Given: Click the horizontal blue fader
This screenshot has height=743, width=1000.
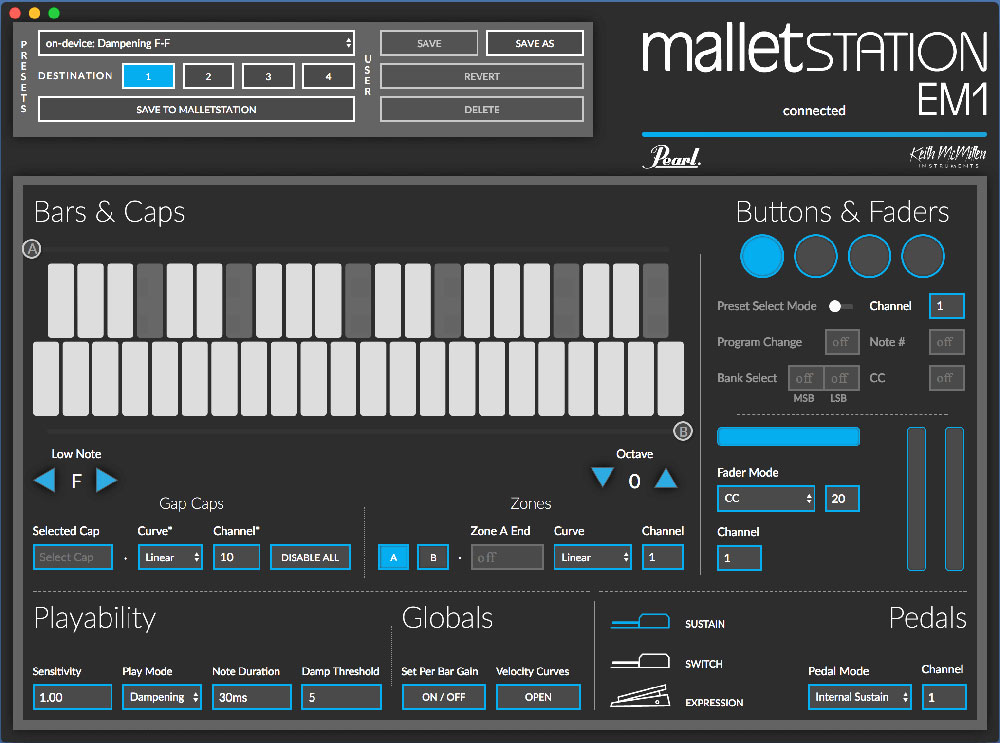Looking at the screenshot, I should [788, 436].
